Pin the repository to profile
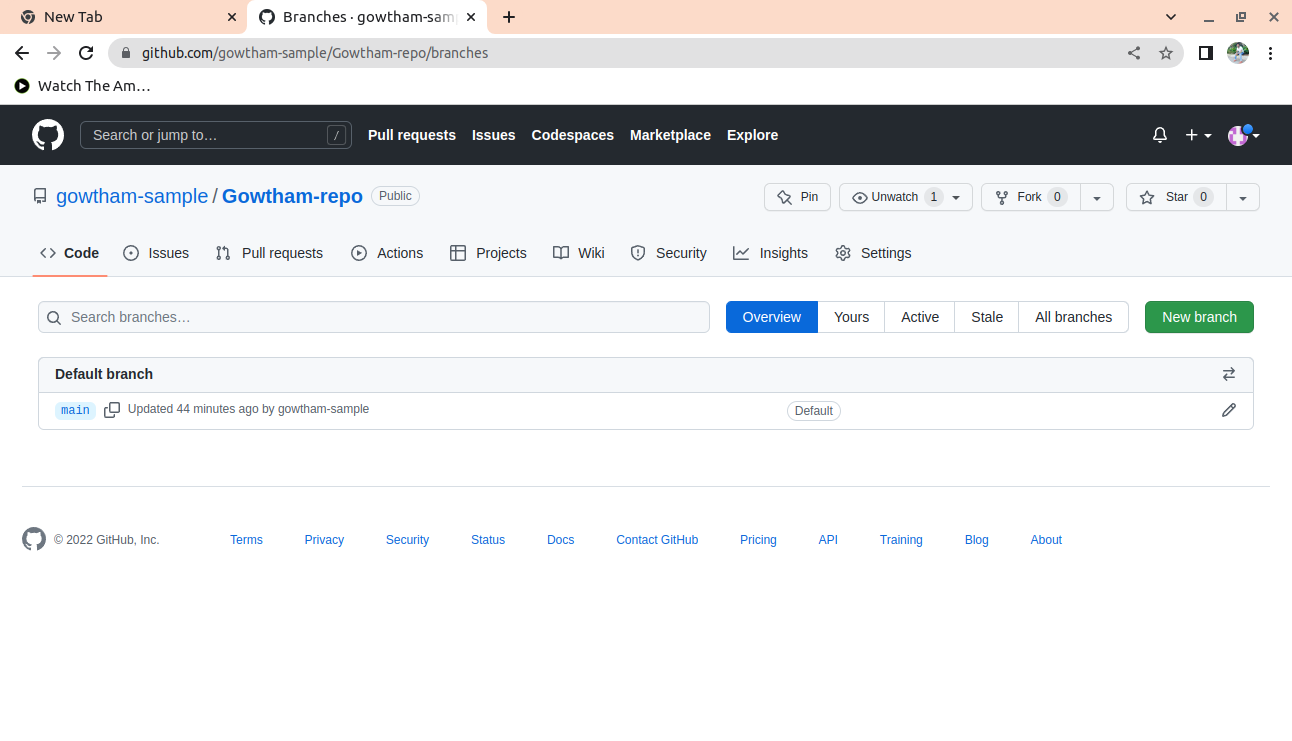 (x=797, y=197)
